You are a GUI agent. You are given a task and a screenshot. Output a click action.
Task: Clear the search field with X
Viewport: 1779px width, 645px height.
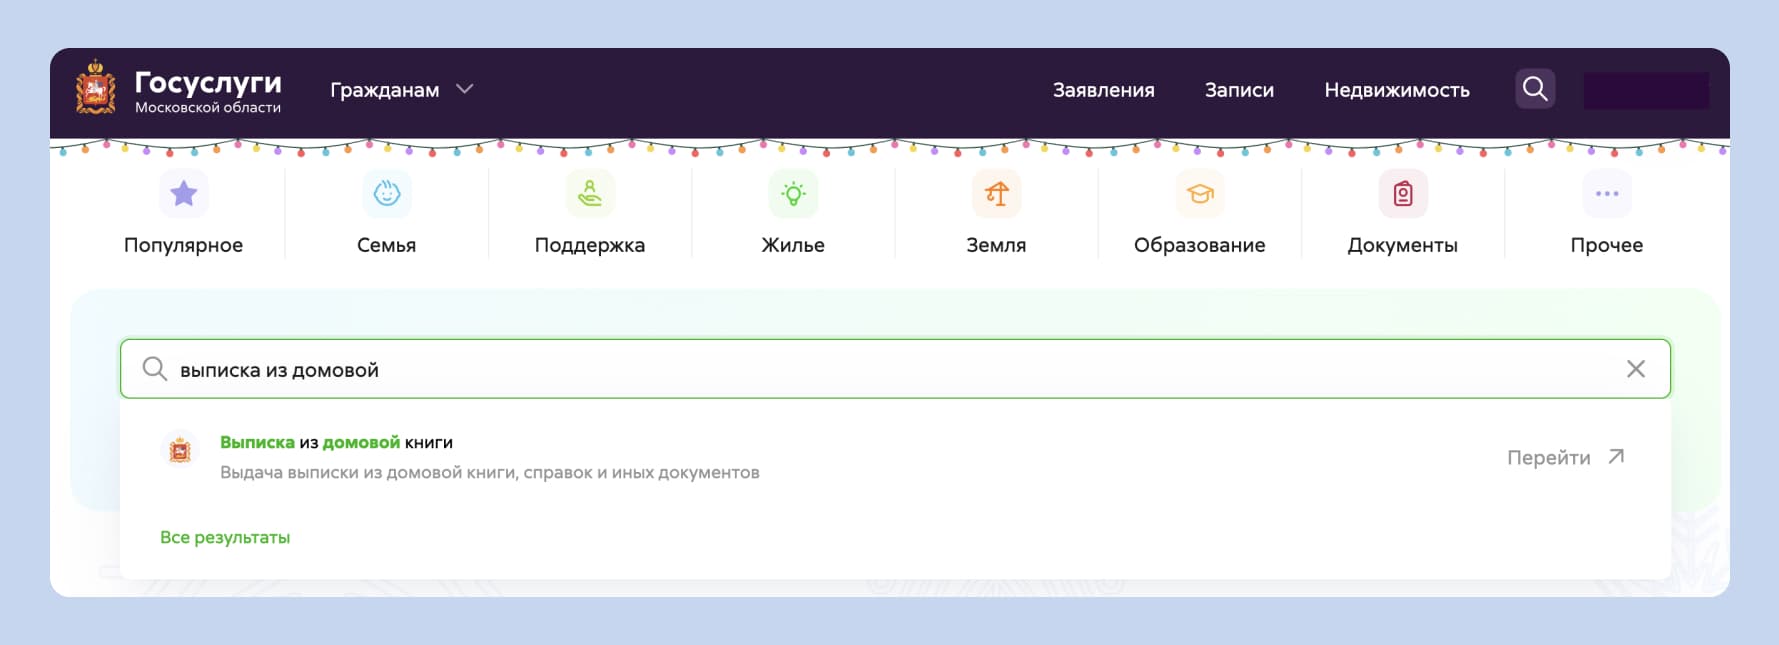click(1636, 369)
